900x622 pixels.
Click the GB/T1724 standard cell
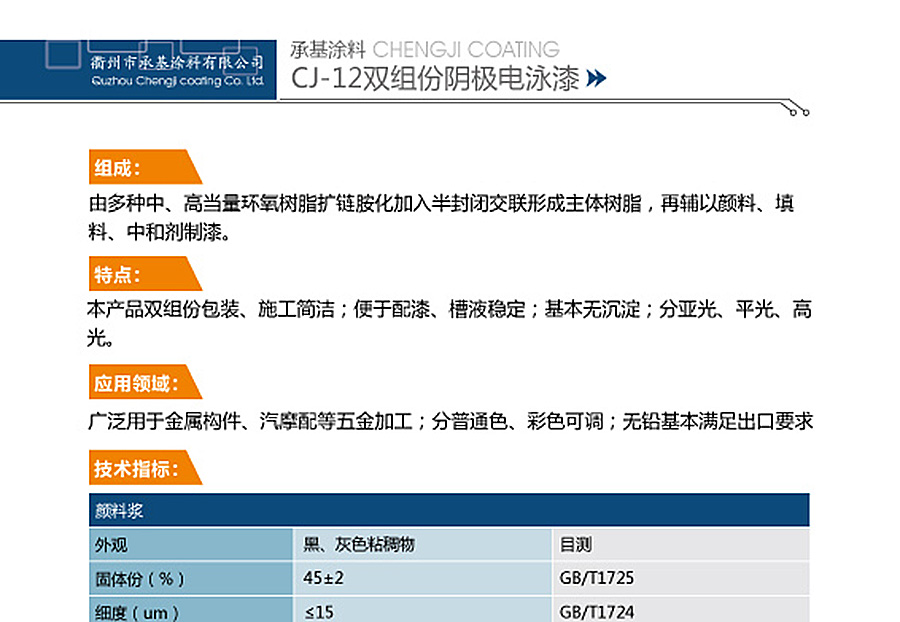click(x=681, y=609)
